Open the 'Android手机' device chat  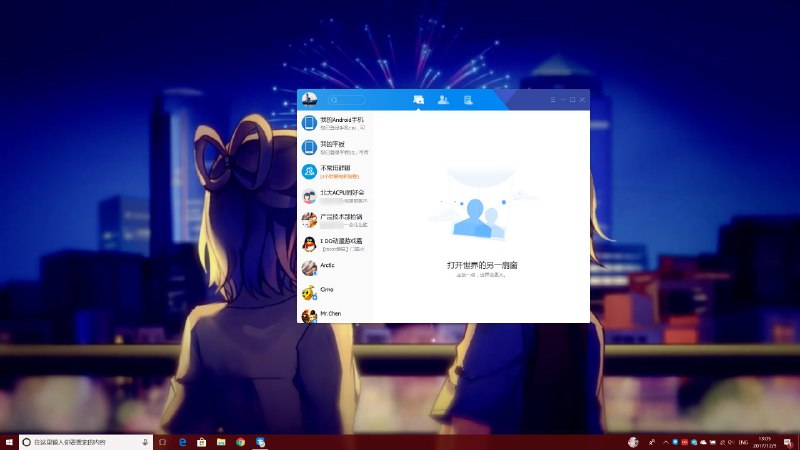[x=335, y=123]
